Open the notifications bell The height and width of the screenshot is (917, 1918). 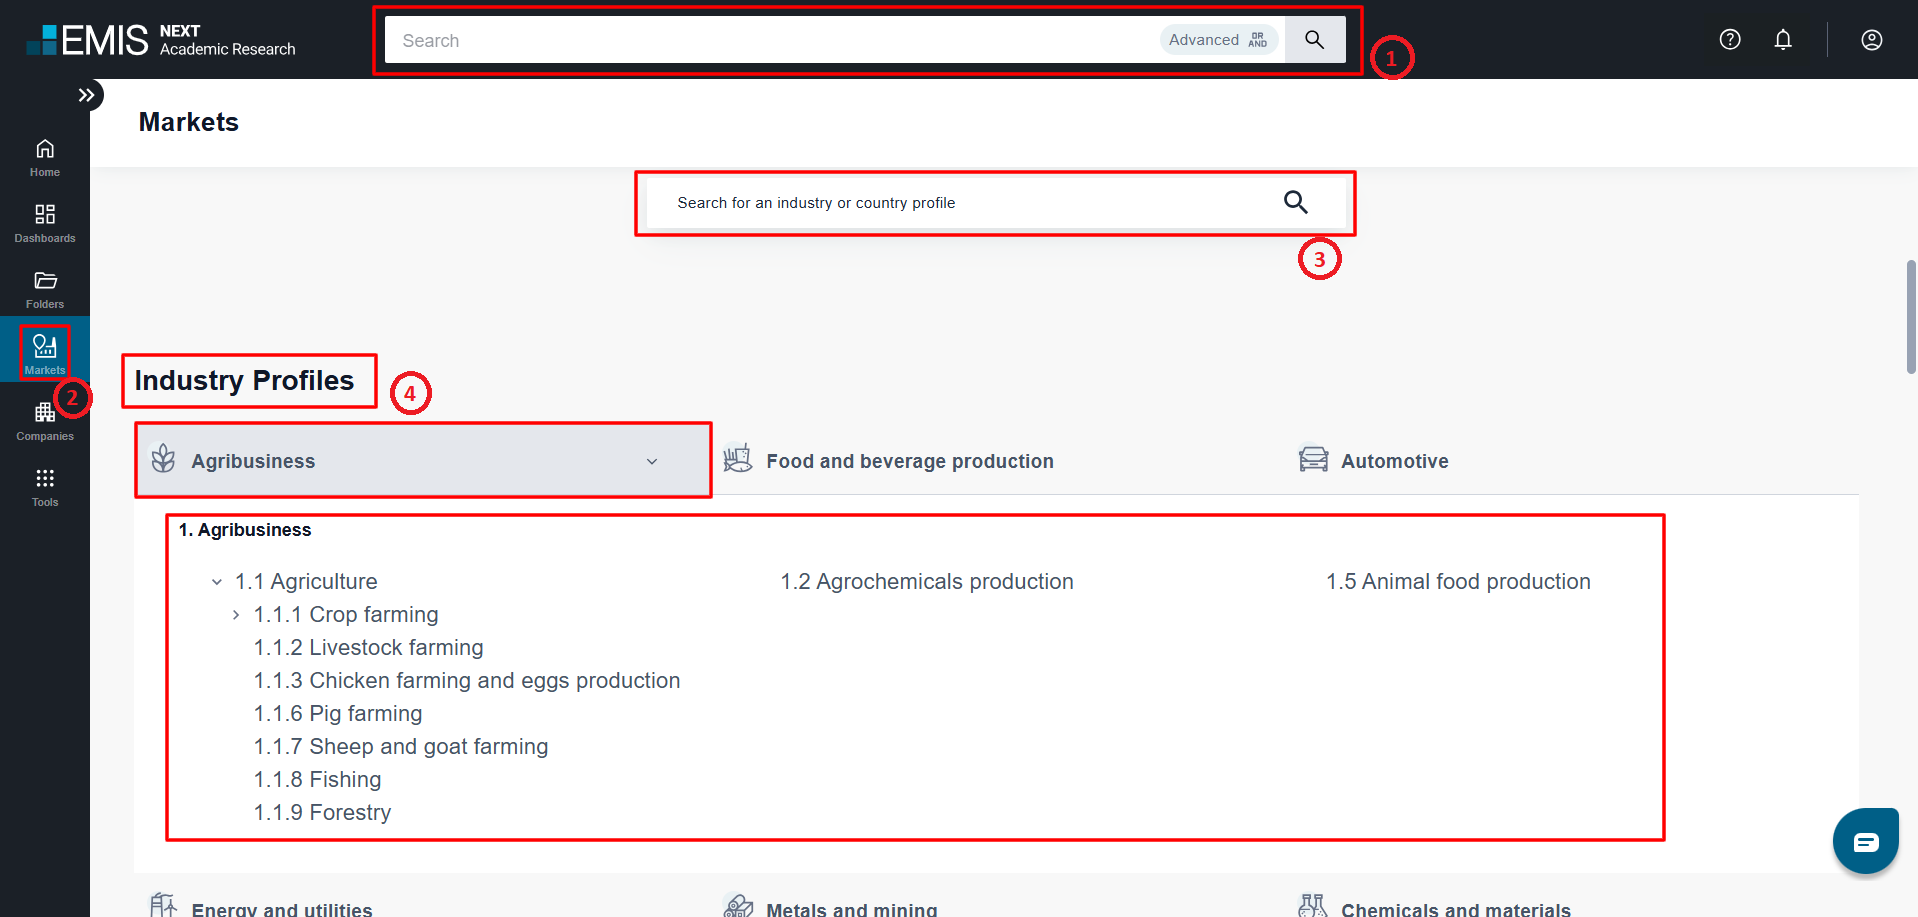pyautogui.click(x=1783, y=39)
